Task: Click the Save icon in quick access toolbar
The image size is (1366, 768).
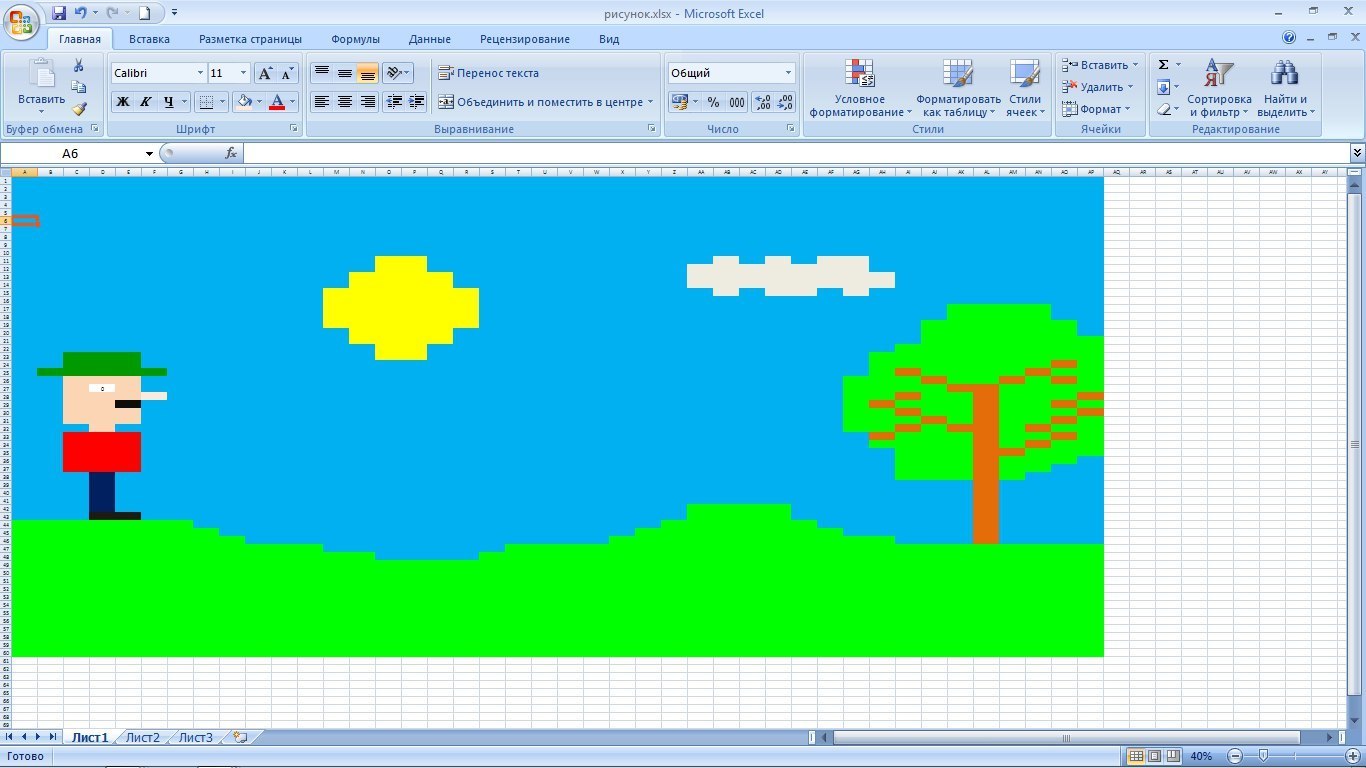Action: pos(59,13)
